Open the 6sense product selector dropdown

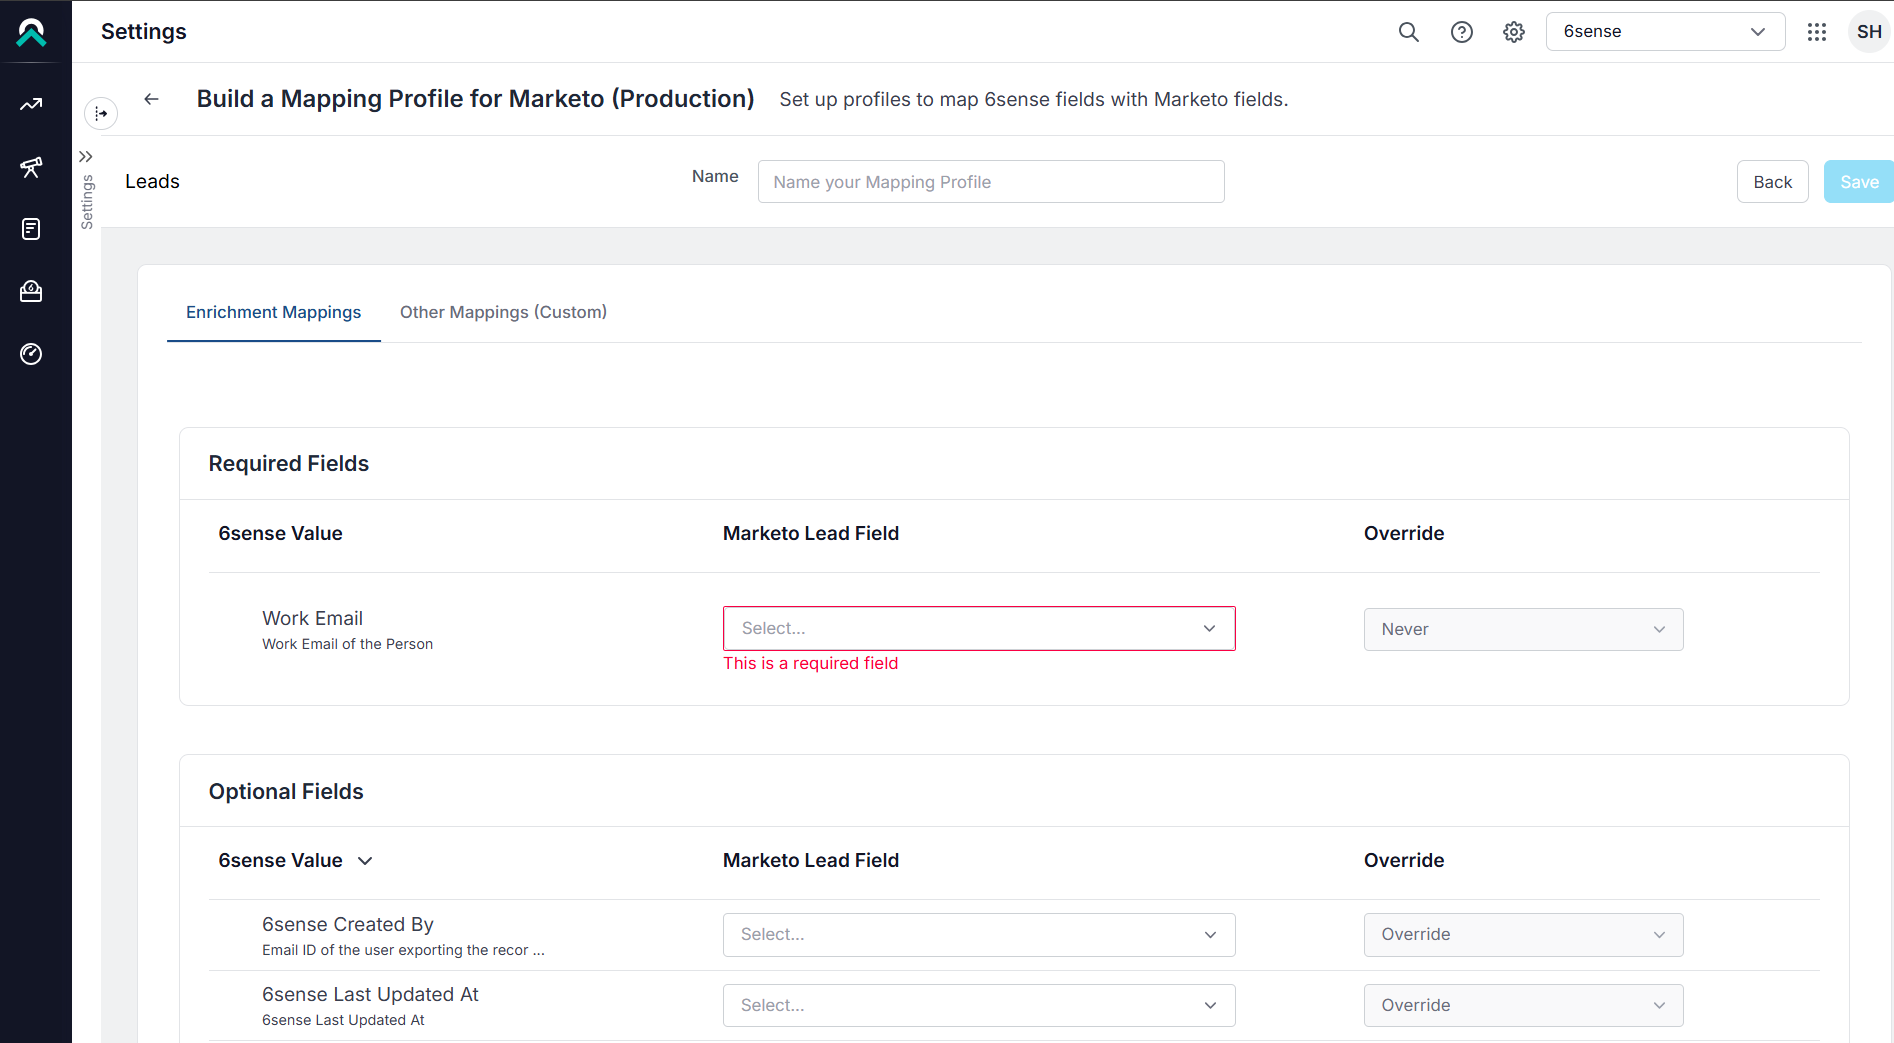1665,32
